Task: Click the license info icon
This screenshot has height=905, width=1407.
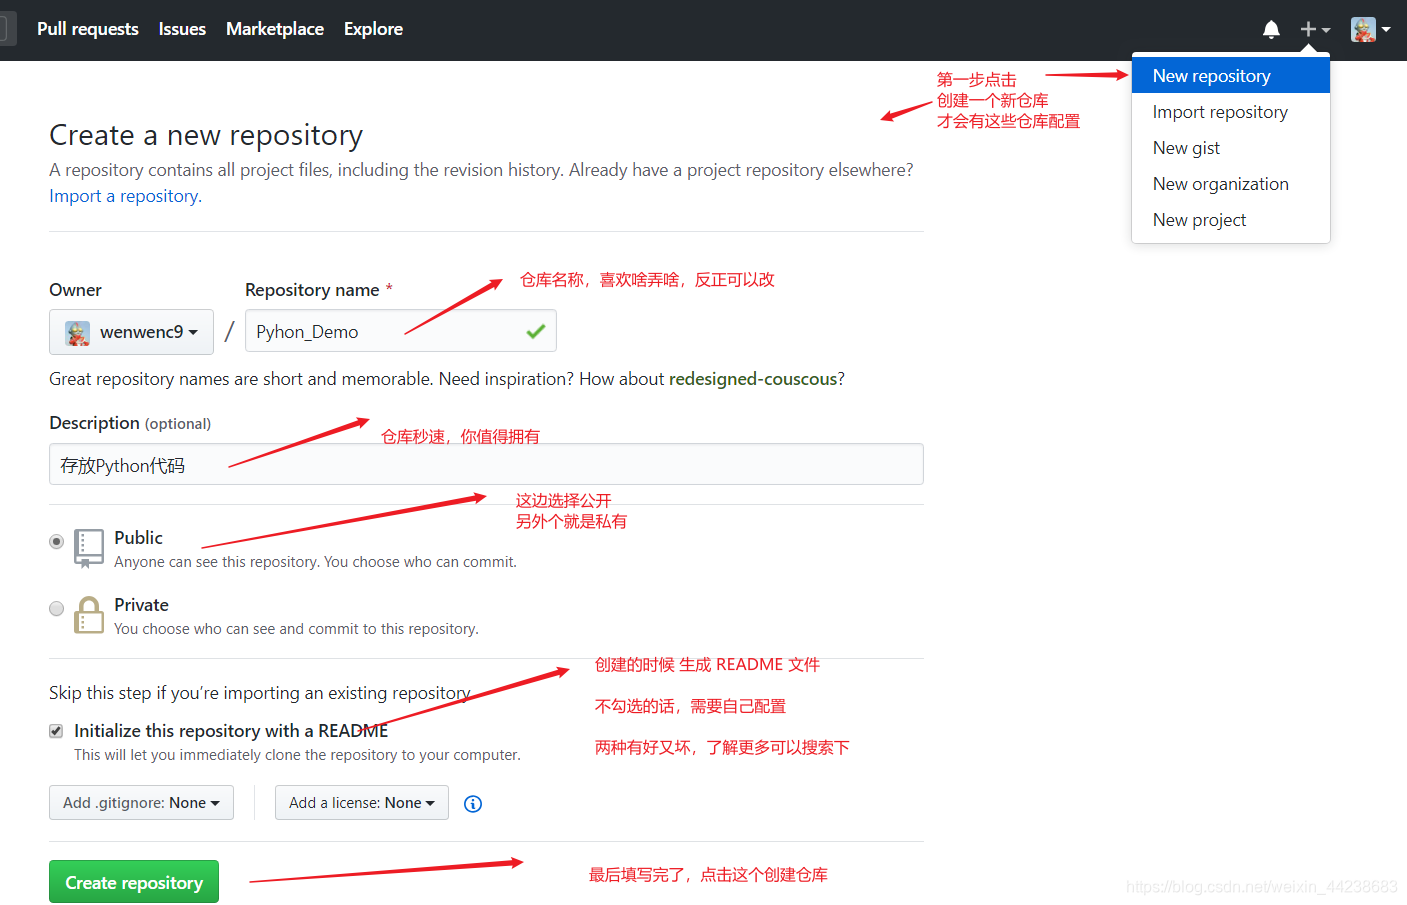Action: (x=473, y=804)
